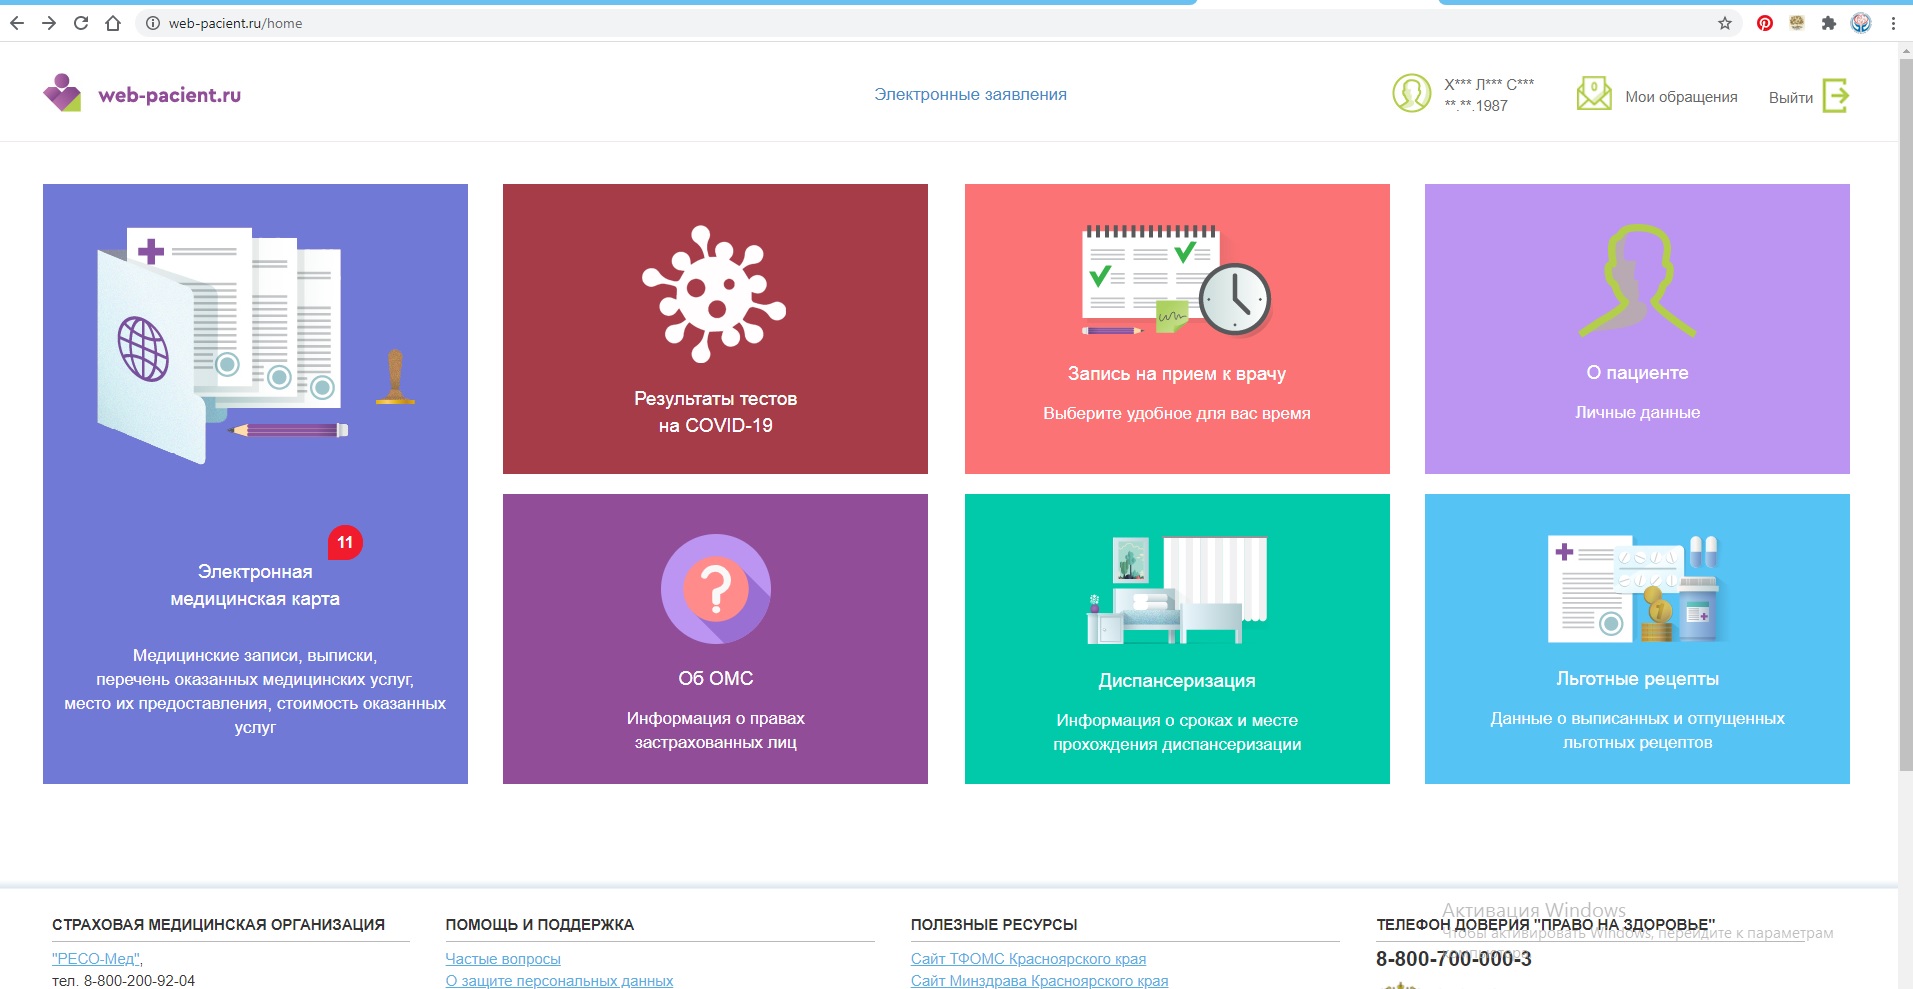This screenshot has height=989, width=1913.
Task: Click the Выйти logout link
Action: coord(1790,98)
